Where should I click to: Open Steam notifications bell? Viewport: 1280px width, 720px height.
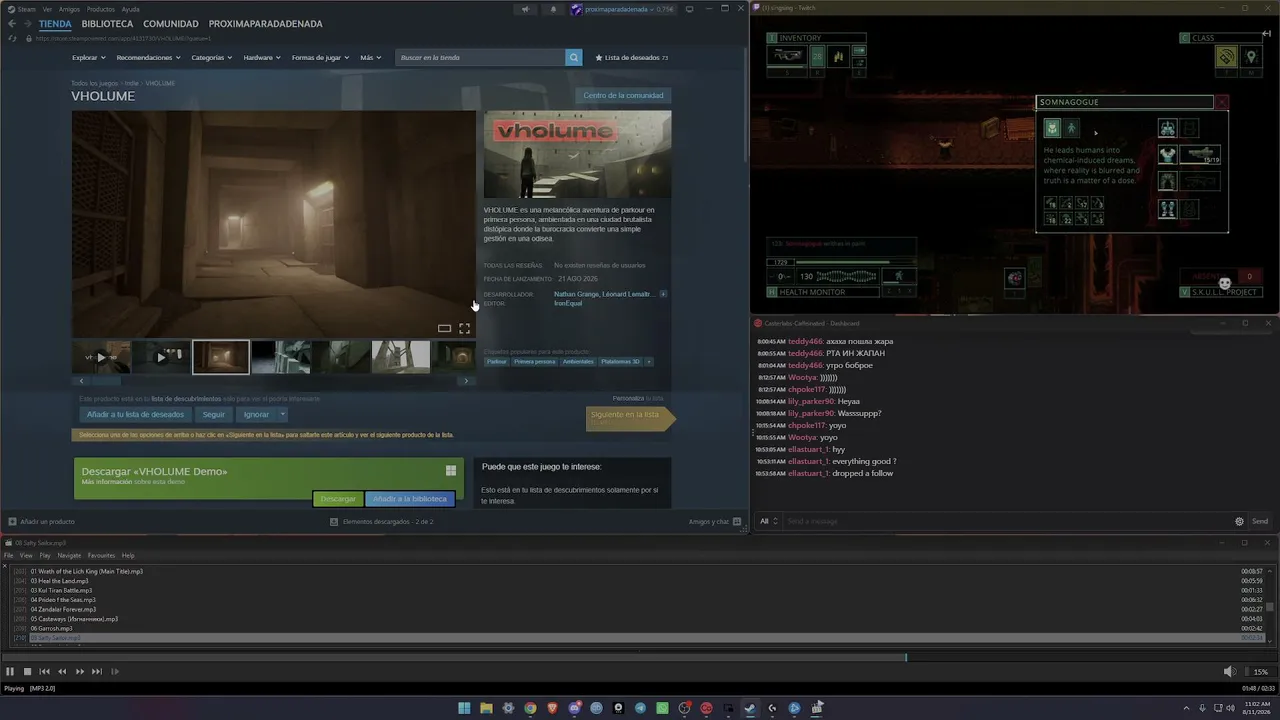[x=553, y=9]
